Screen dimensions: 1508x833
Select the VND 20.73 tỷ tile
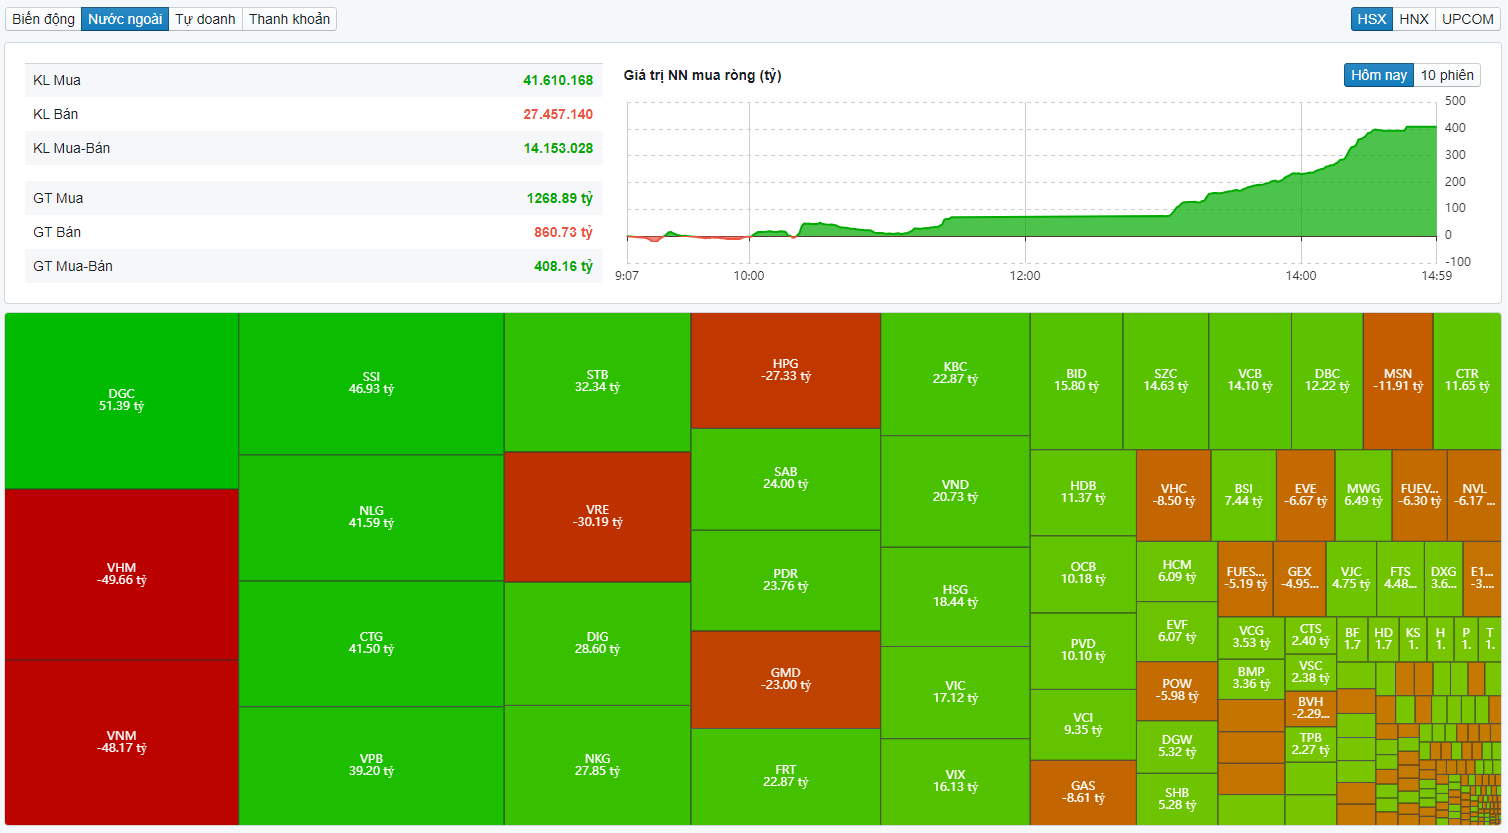955,491
